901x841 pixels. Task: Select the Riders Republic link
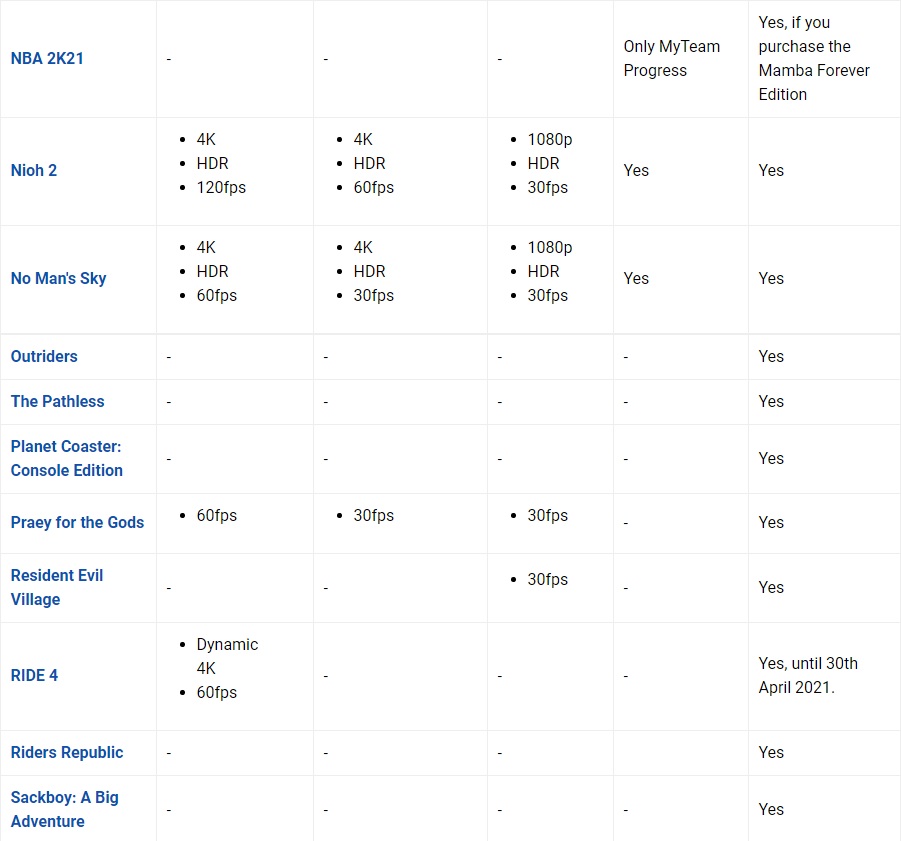[67, 752]
